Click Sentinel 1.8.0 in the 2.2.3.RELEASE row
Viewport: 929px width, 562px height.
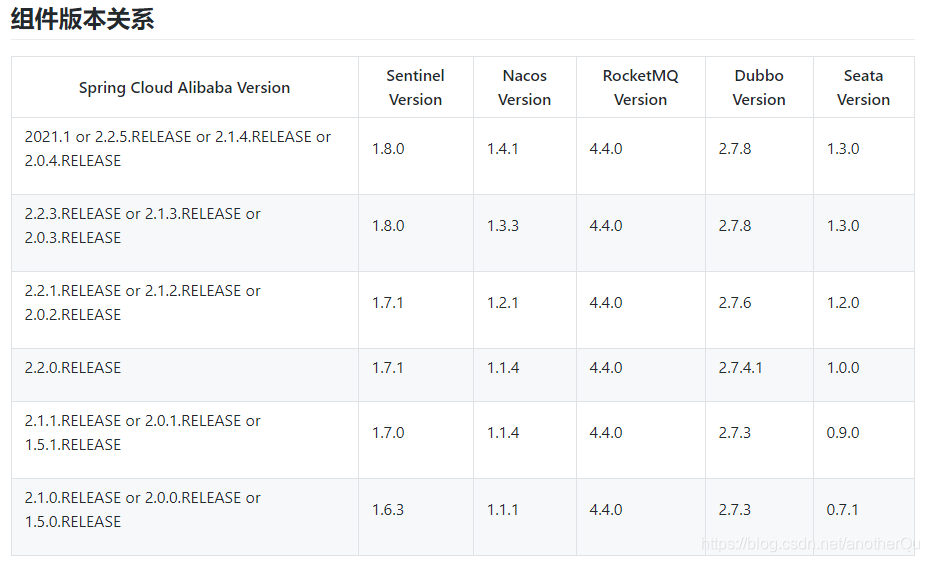pyautogui.click(x=415, y=233)
